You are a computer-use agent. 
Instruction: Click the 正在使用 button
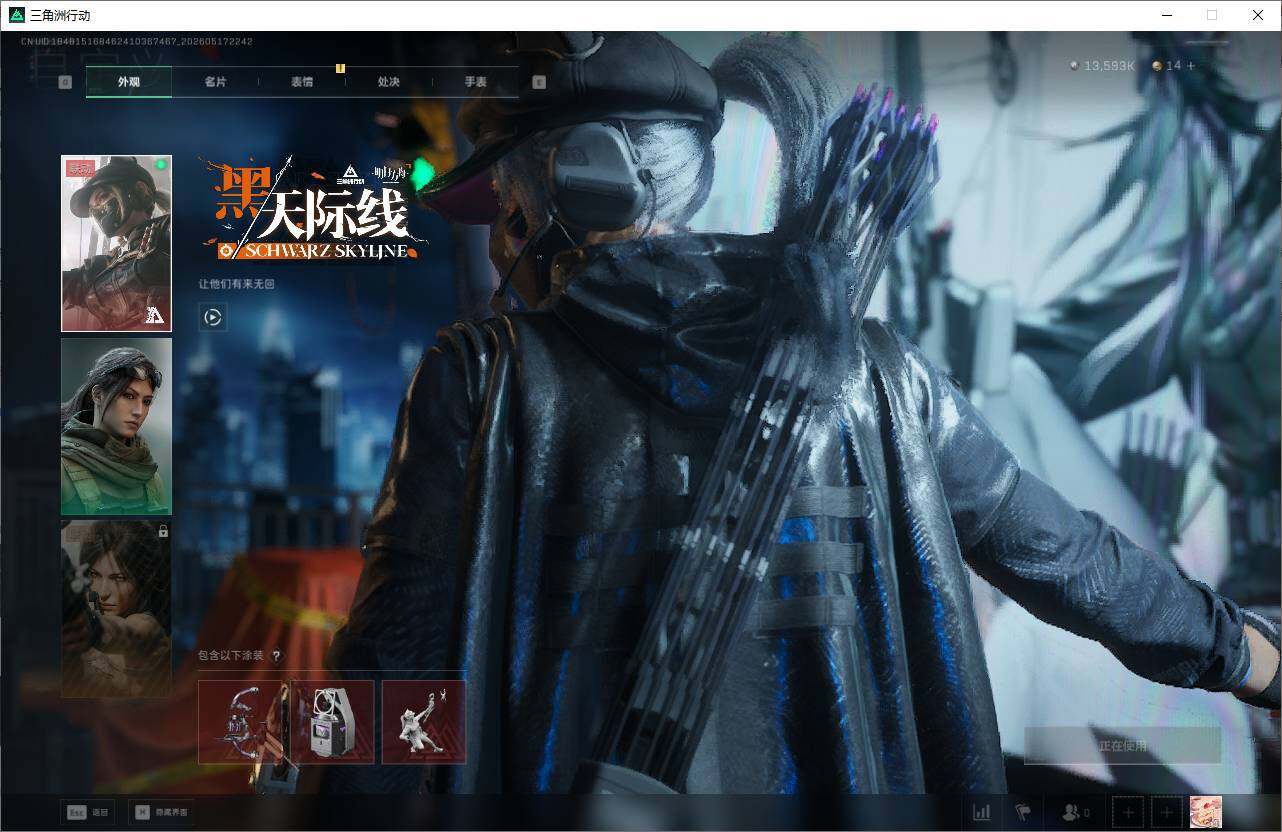(x=1123, y=746)
